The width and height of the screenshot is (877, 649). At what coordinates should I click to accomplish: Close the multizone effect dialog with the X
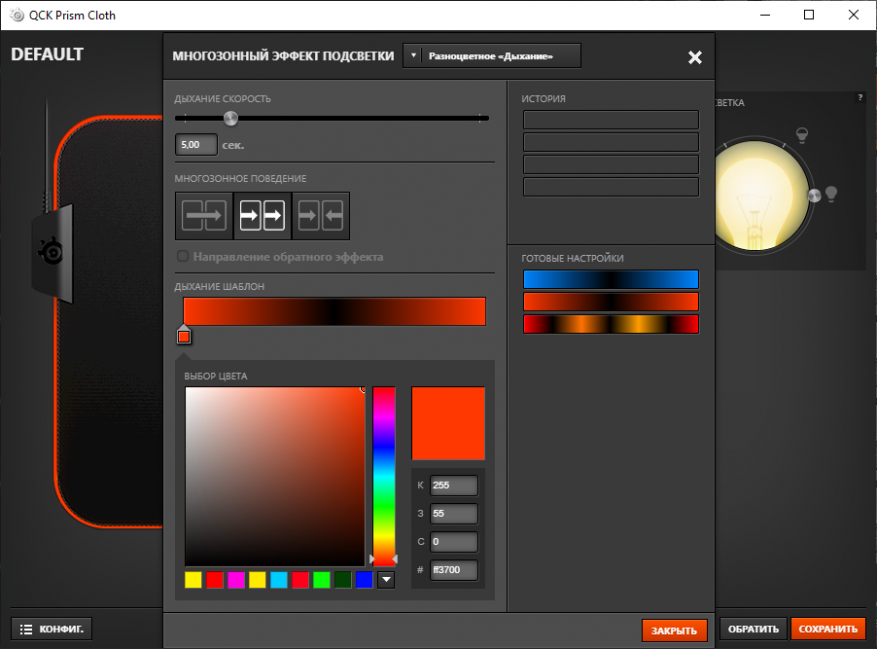(x=695, y=57)
